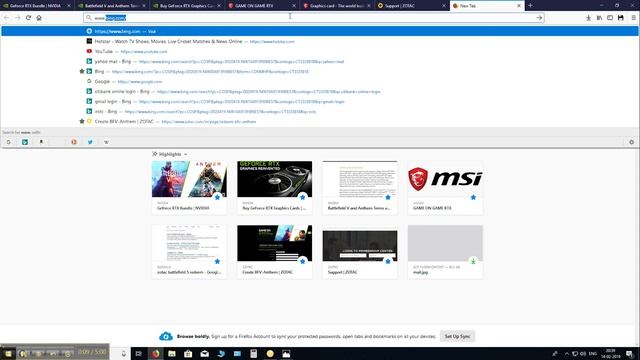Select gmail login - Bing suggestion
This screenshot has width=640, height=360.
[x=320, y=101]
